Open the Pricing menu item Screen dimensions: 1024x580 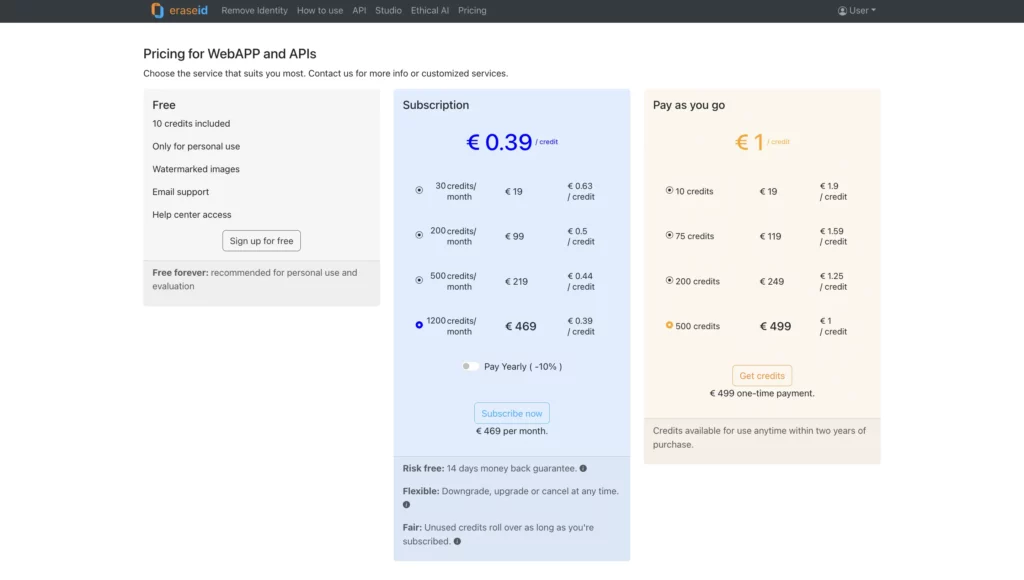click(472, 10)
